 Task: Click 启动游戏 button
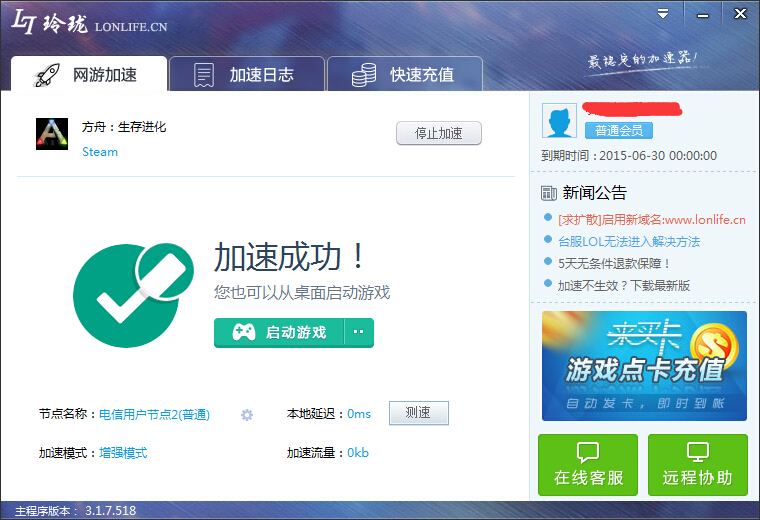[279, 332]
